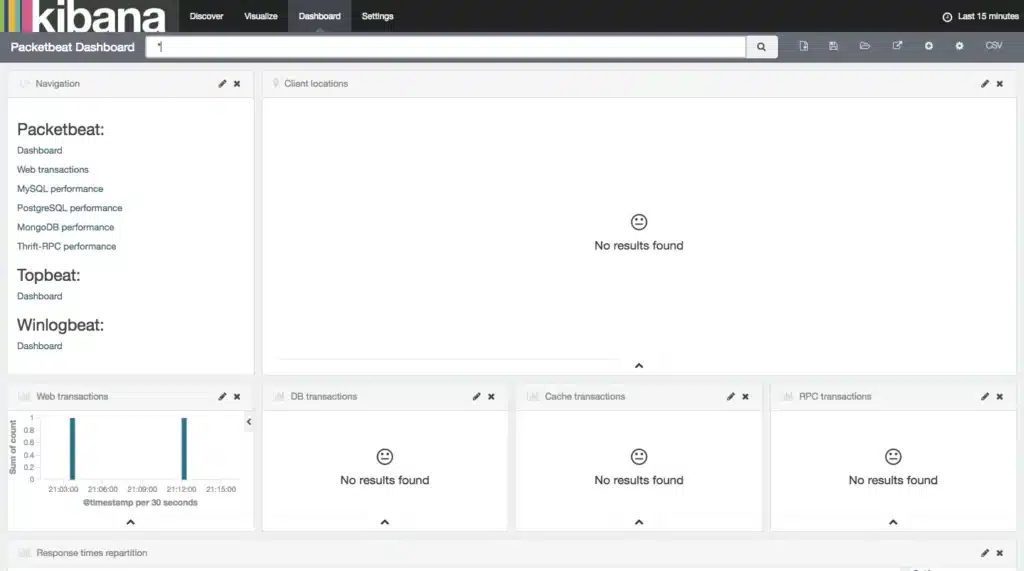Expand the Cache transactions spy panel chevron
This screenshot has width=1024, height=571.
point(639,522)
